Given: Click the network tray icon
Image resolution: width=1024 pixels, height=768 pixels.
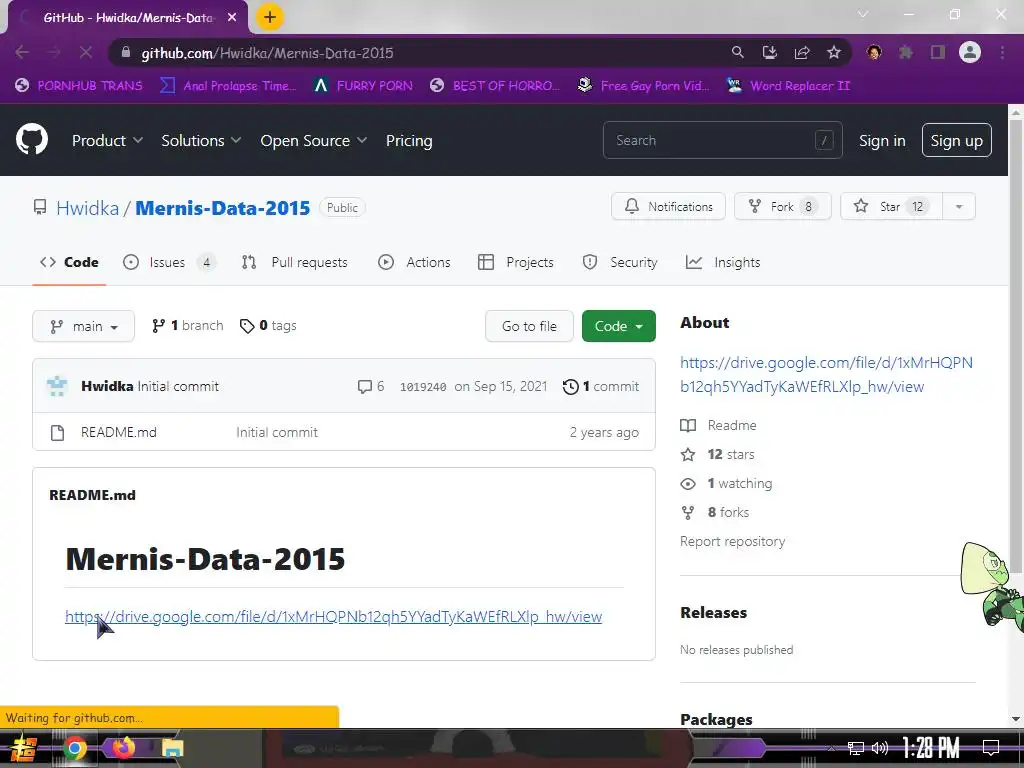Looking at the screenshot, I should pos(856,748).
